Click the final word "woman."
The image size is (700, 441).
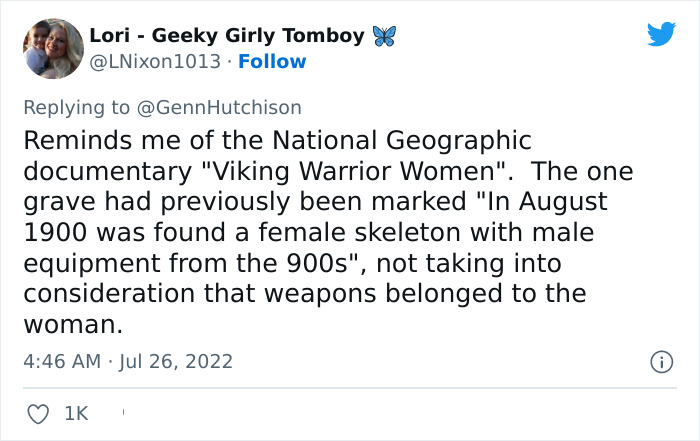point(73,325)
